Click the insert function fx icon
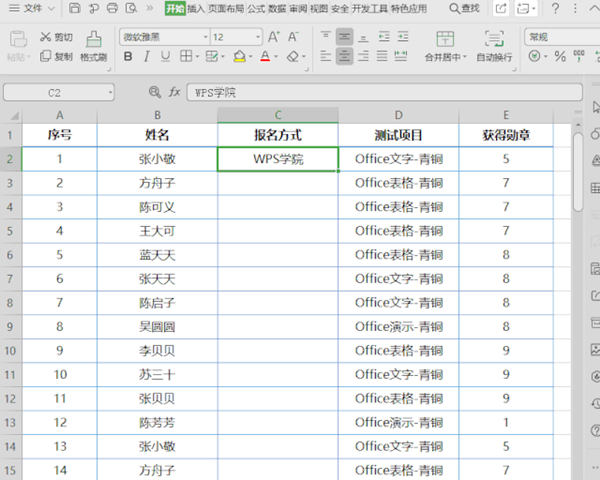Screen dimensions: 600x480 point(174,92)
